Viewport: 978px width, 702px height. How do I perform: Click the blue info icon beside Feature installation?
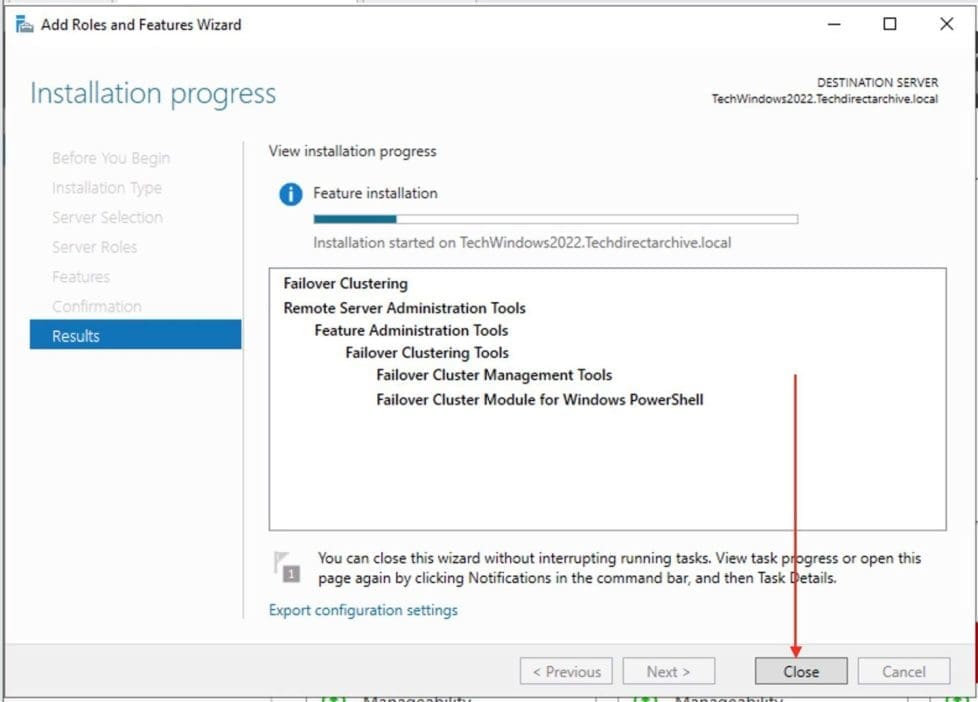pyautogui.click(x=290, y=195)
